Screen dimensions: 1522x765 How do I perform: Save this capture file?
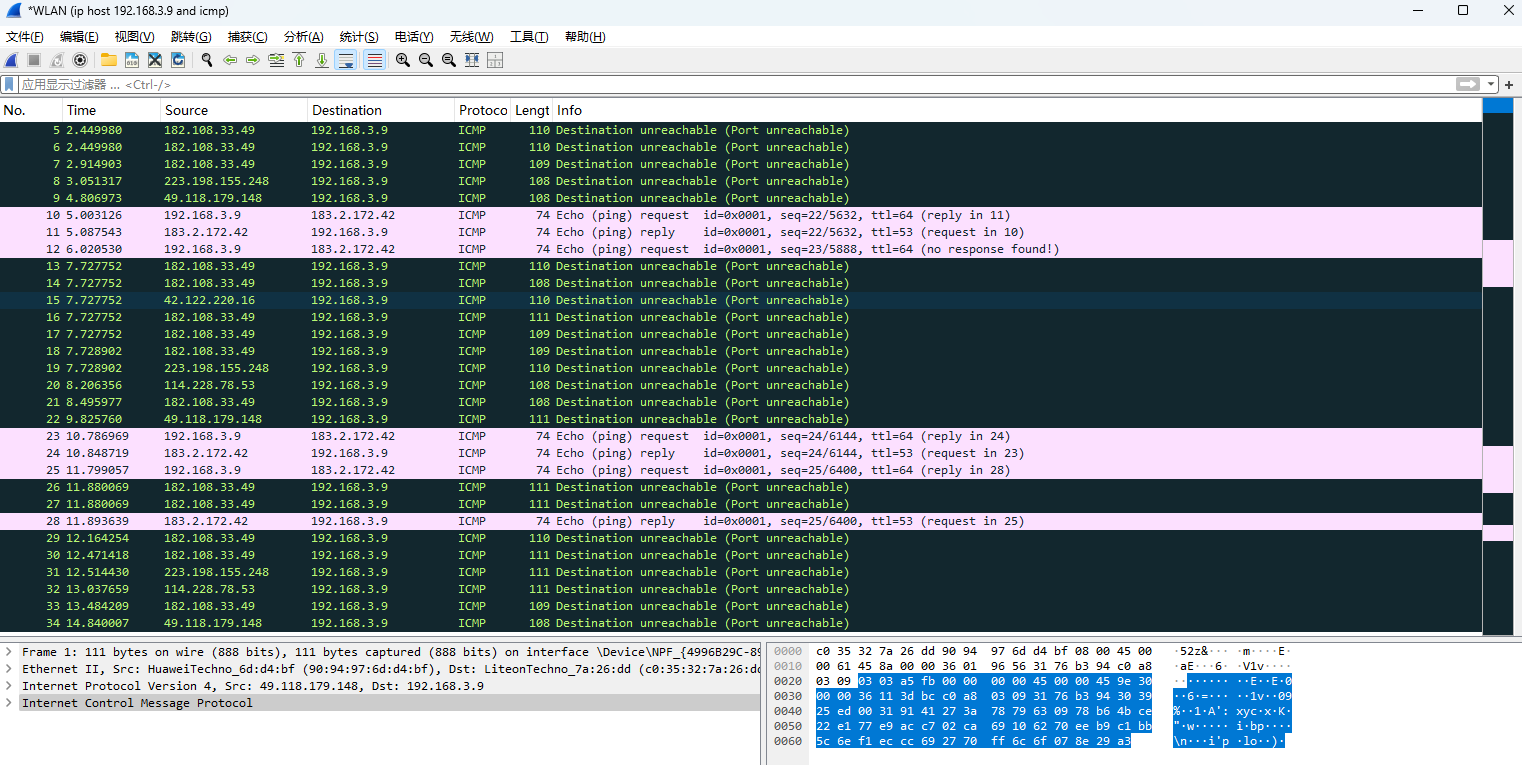tap(132, 60)
